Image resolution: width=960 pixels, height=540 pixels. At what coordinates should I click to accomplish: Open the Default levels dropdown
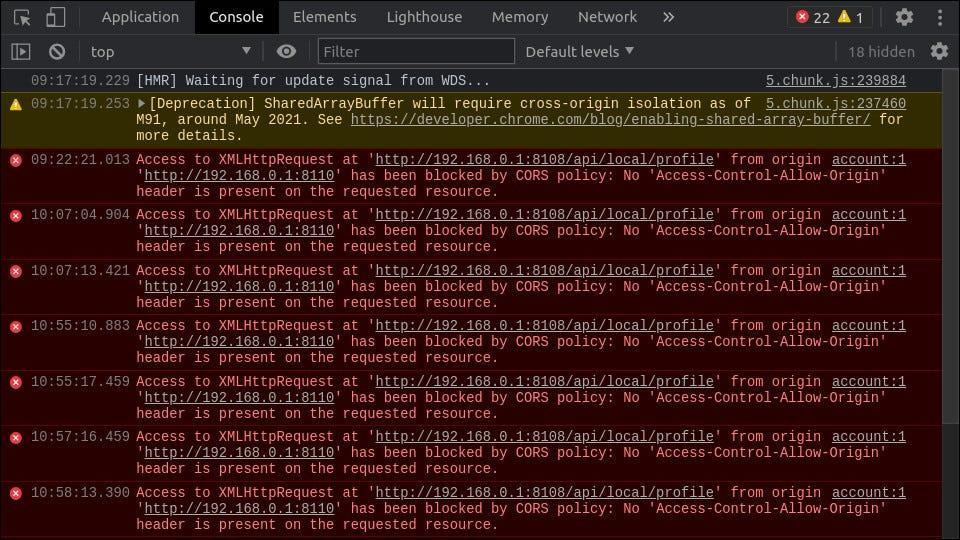click(x=579, y=51)
